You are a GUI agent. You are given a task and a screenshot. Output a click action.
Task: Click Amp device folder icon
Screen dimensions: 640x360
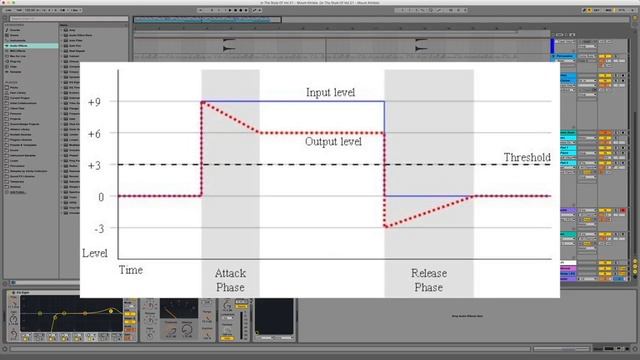pos(66,30)
